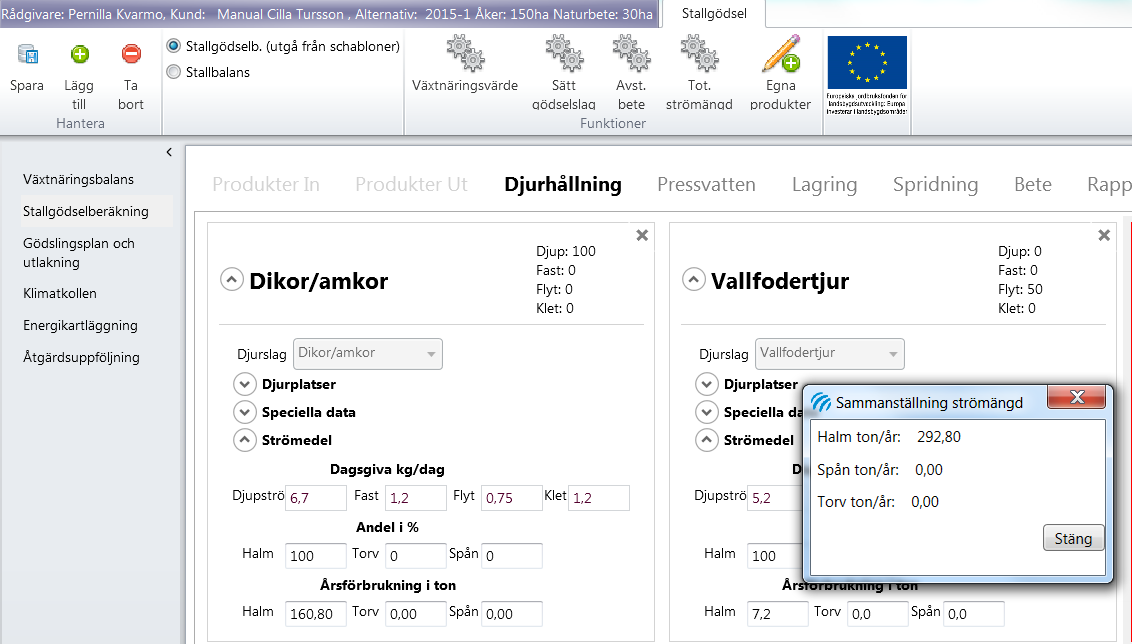The height and width of the screenshot is (644, 1132).
Task: Close Sammanställning strömängd dialog with red X
Action: (x=1076, y=397)
